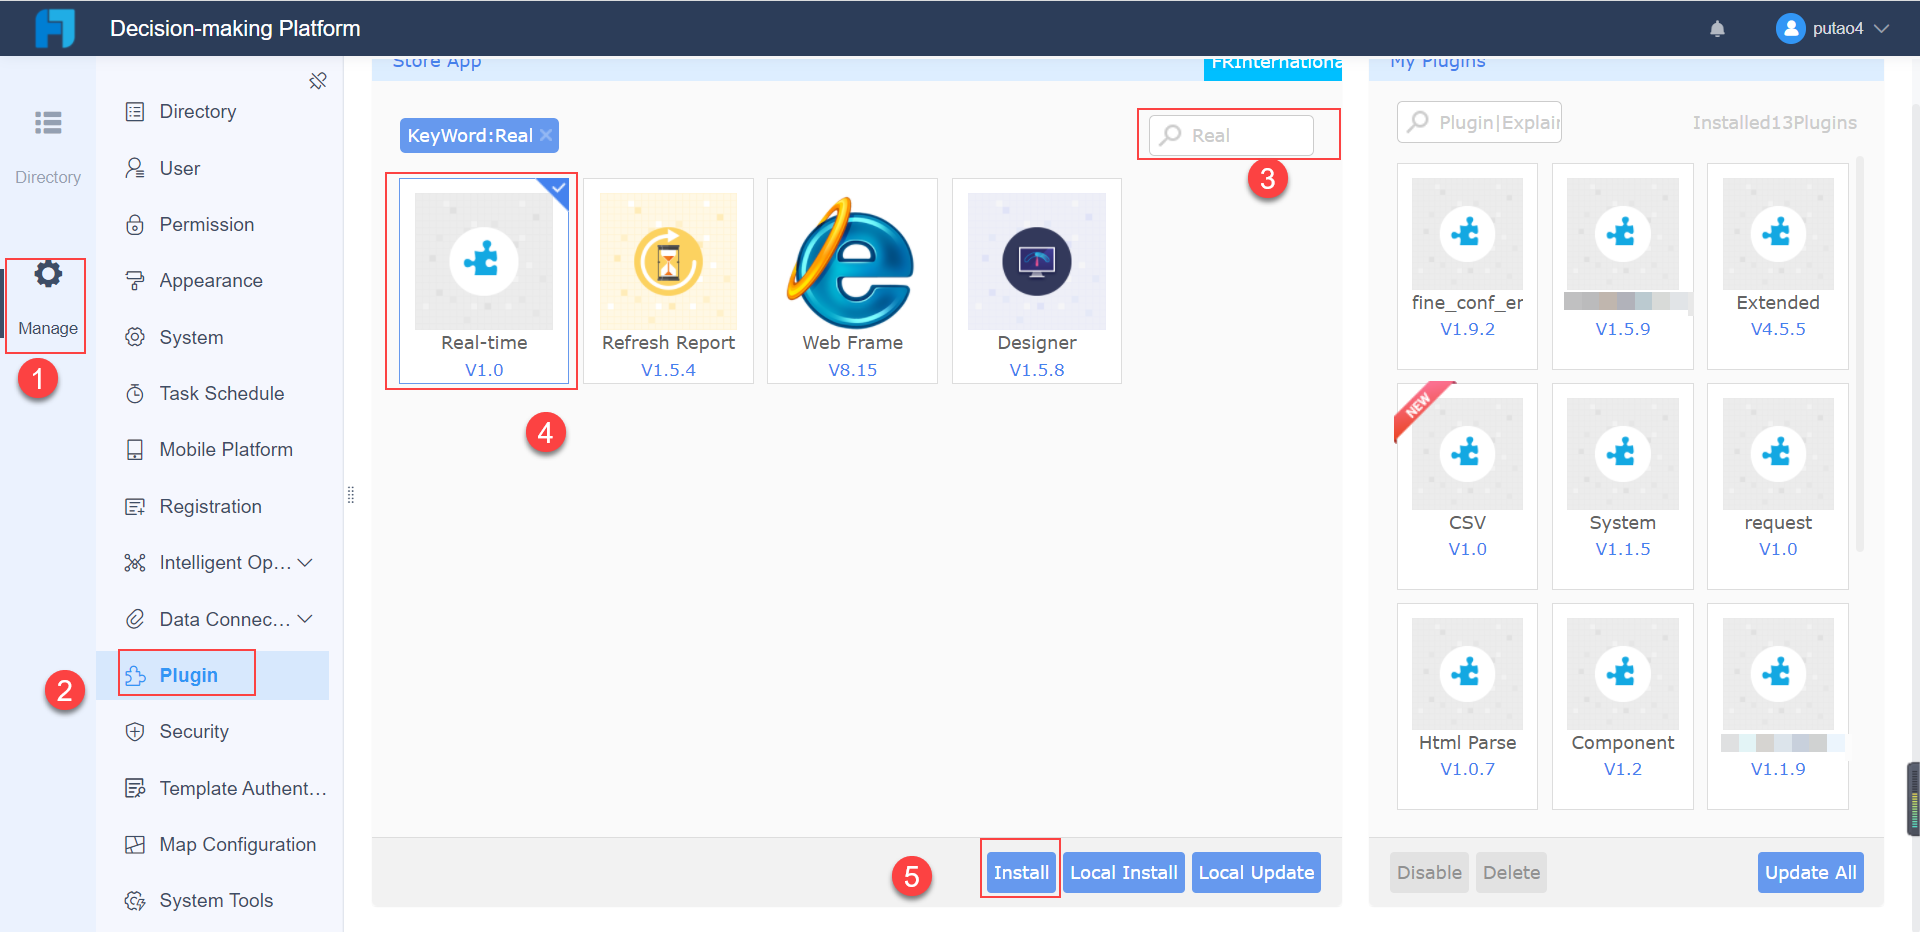Click the Local Update button
The image size is (1920, 932).
(1256, 873)
